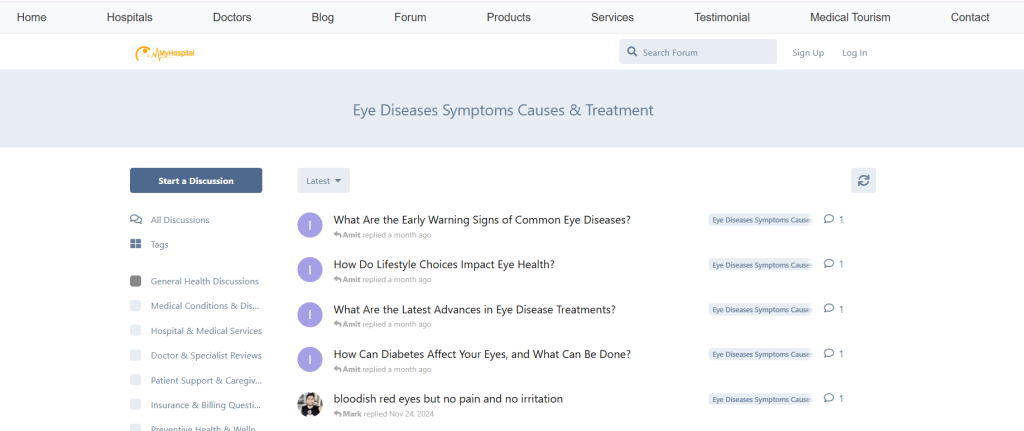Open Doctor & Specialist Reviews category link
The image size is (1024, 431).
[x=206, y=356]
